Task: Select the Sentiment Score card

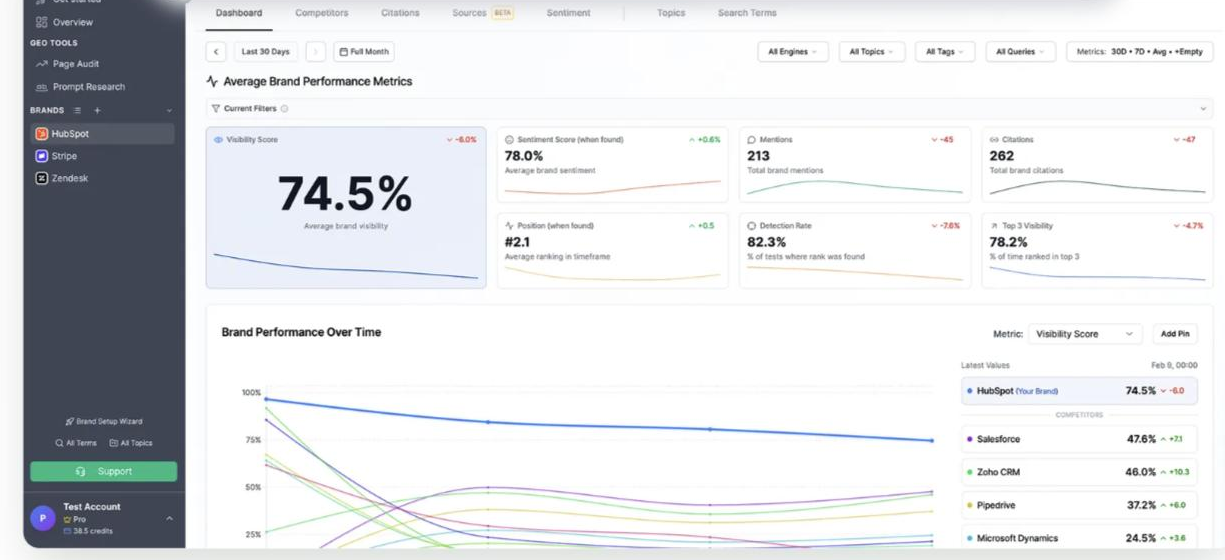Action: (612, 164)
